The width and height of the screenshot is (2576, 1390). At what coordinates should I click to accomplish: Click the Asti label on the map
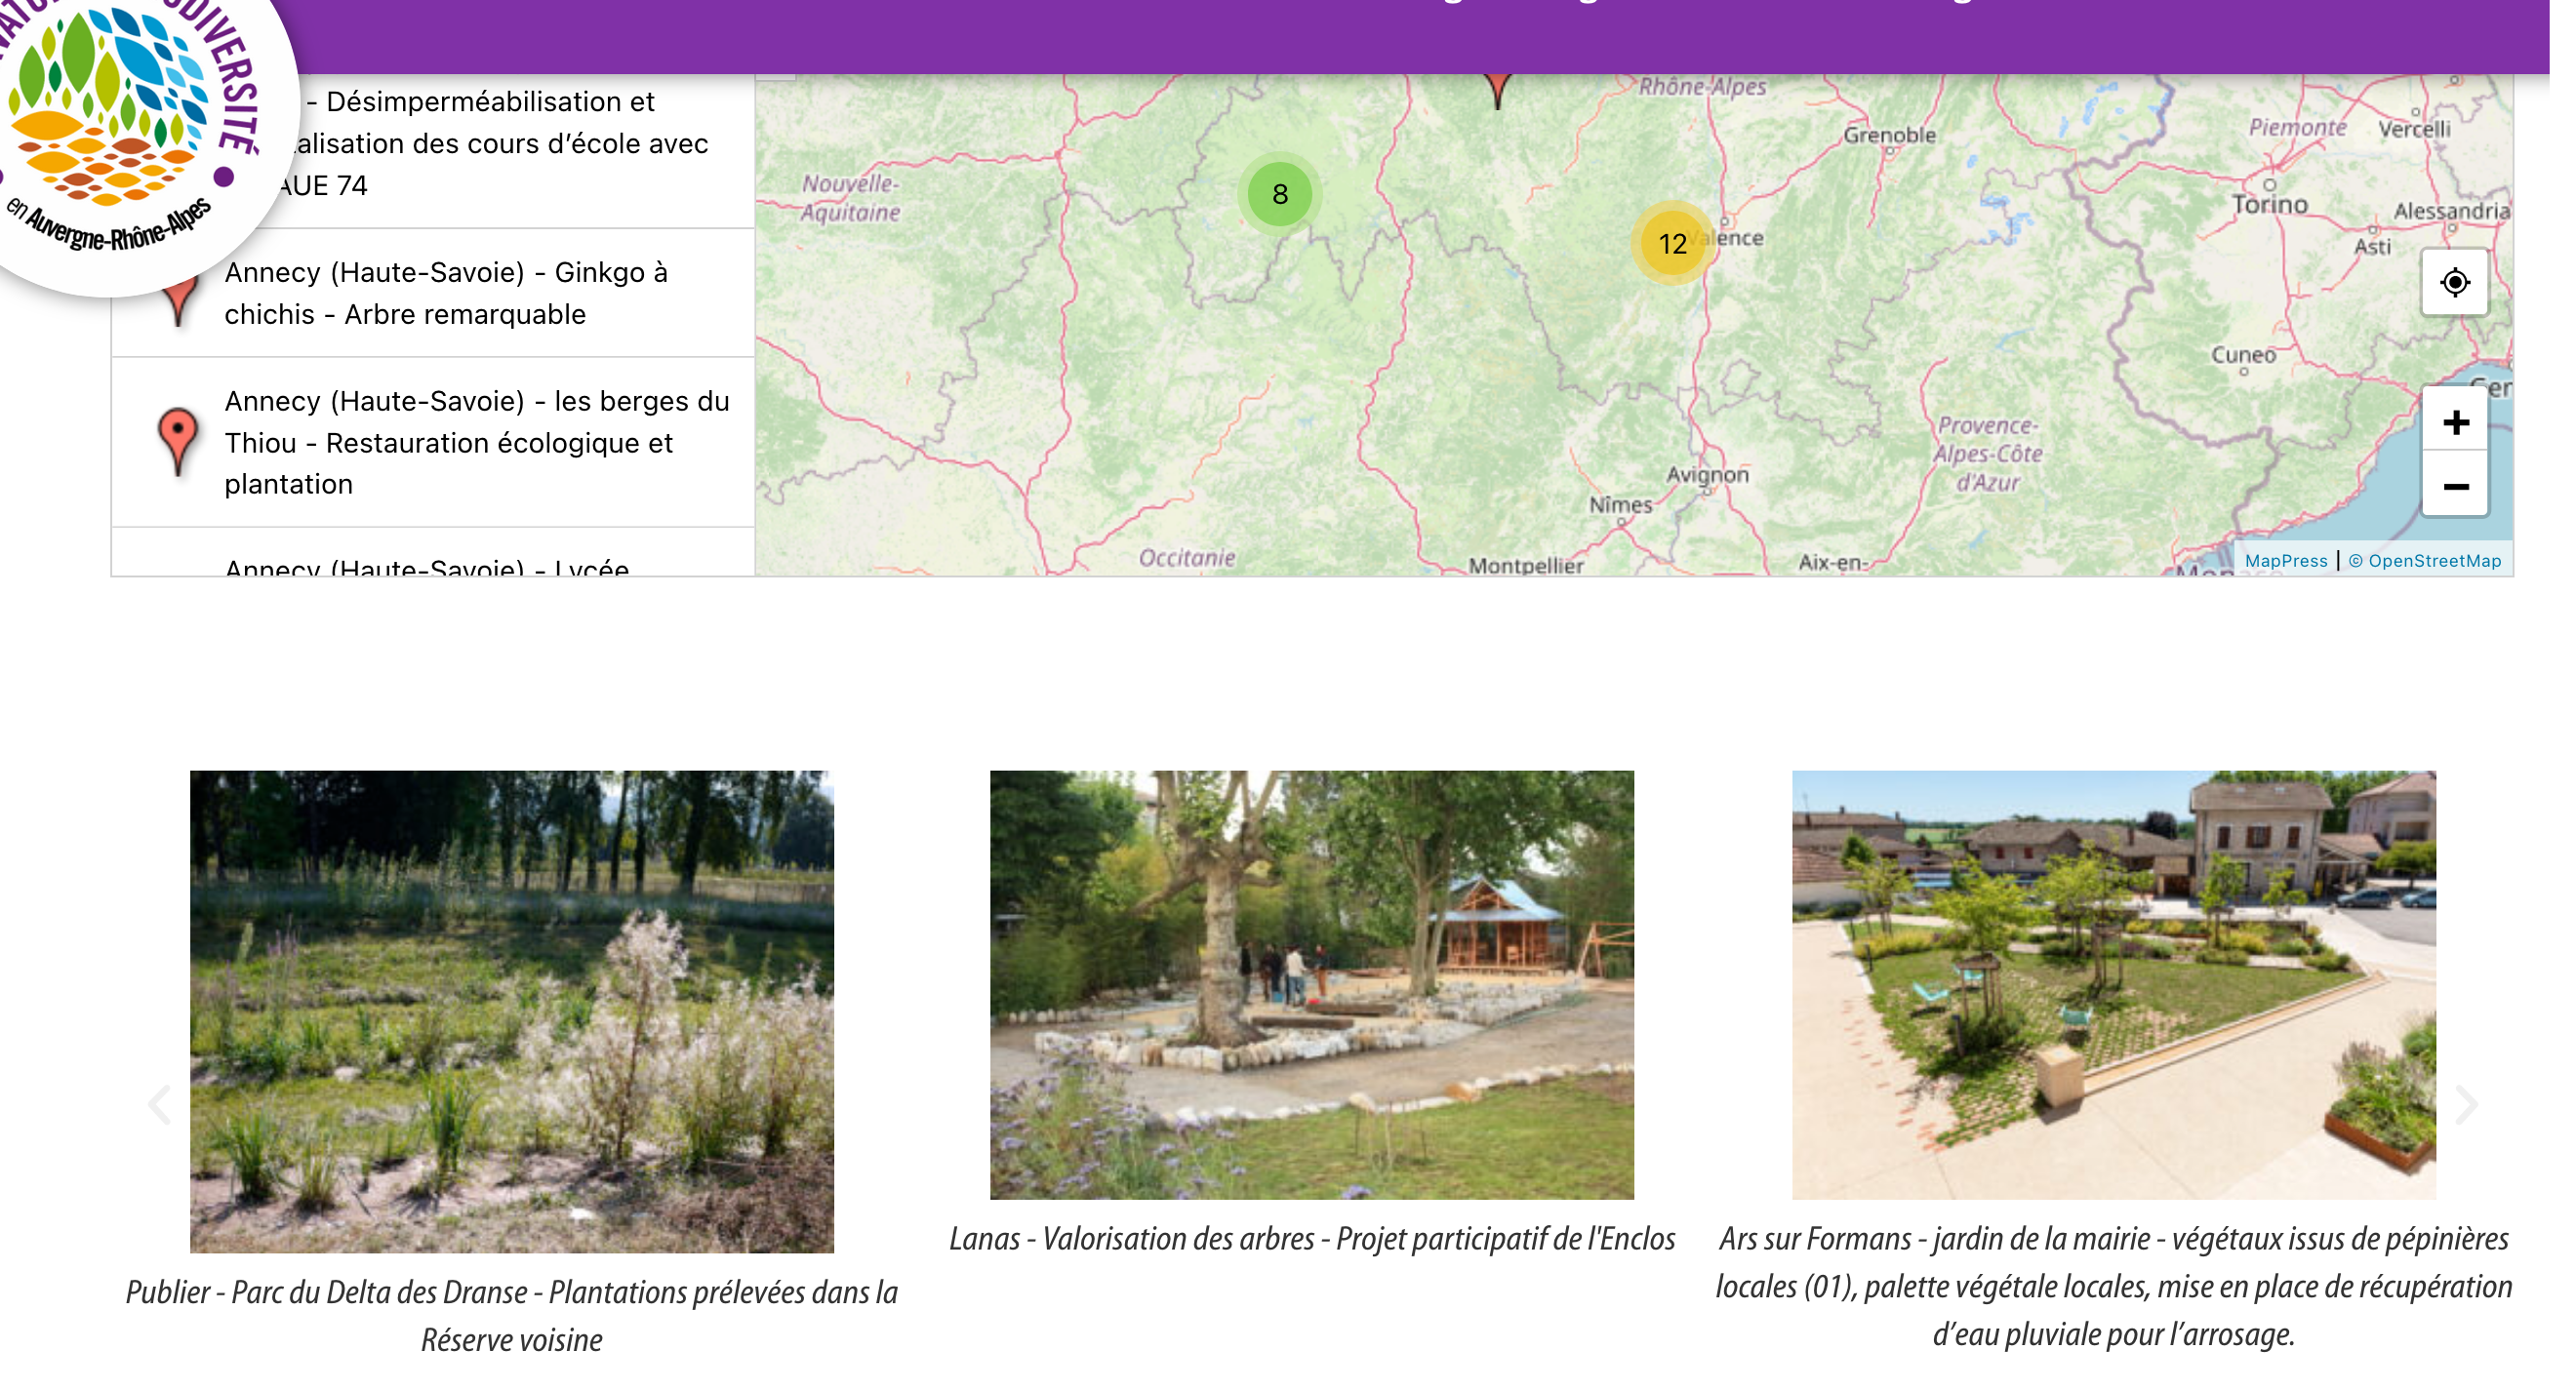[2372, 246]
